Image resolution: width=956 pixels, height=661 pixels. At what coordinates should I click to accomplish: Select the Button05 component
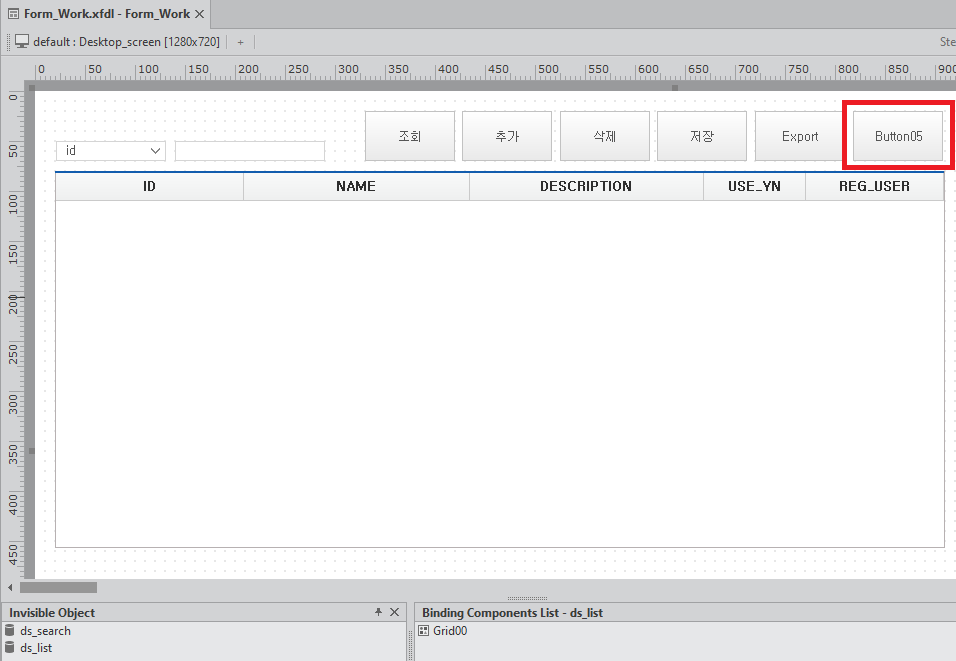click(x=898, y=136)
